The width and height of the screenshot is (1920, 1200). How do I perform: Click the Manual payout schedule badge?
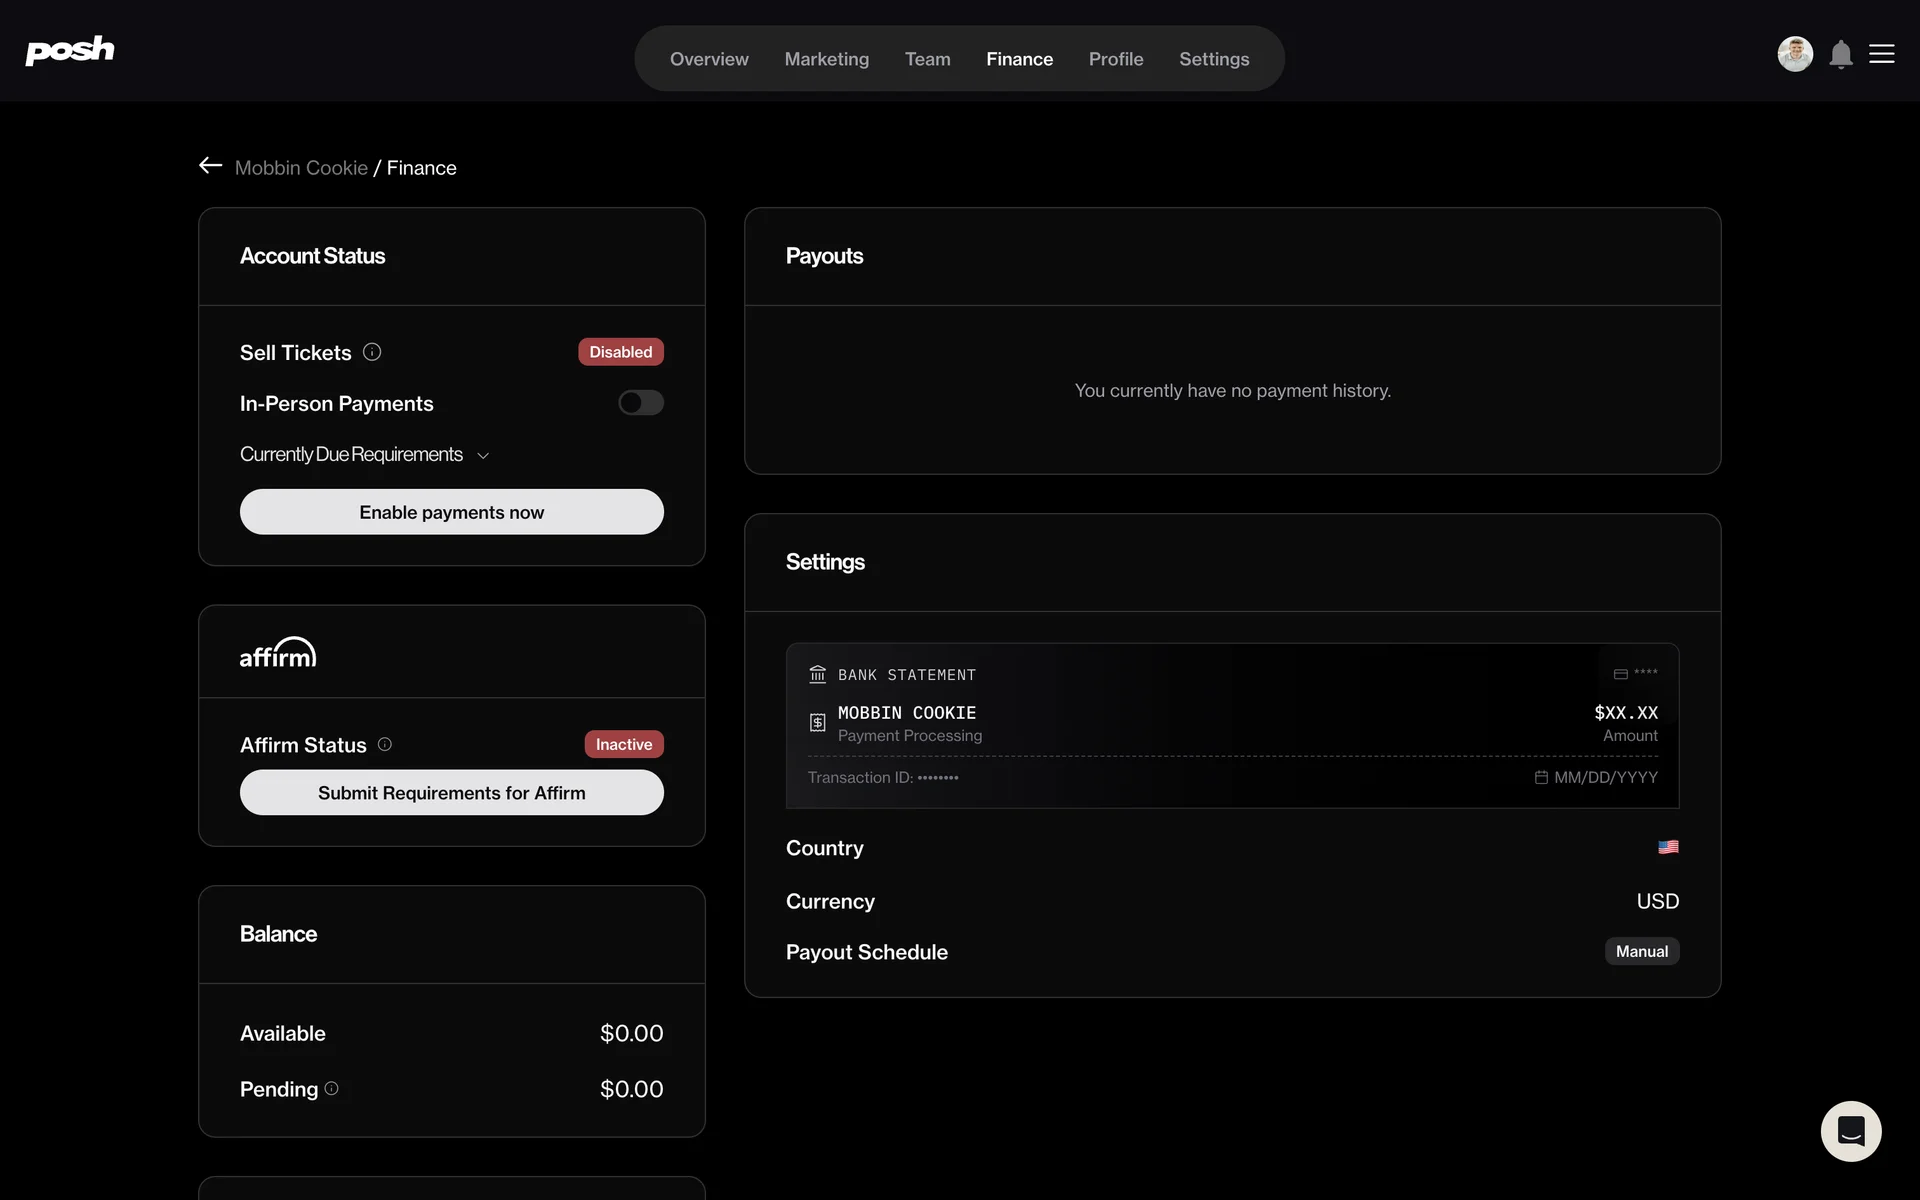click(x=1641, y=951)
